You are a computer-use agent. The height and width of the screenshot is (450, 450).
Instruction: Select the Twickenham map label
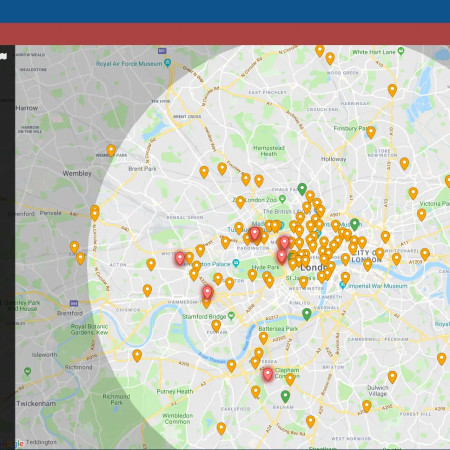36,404
